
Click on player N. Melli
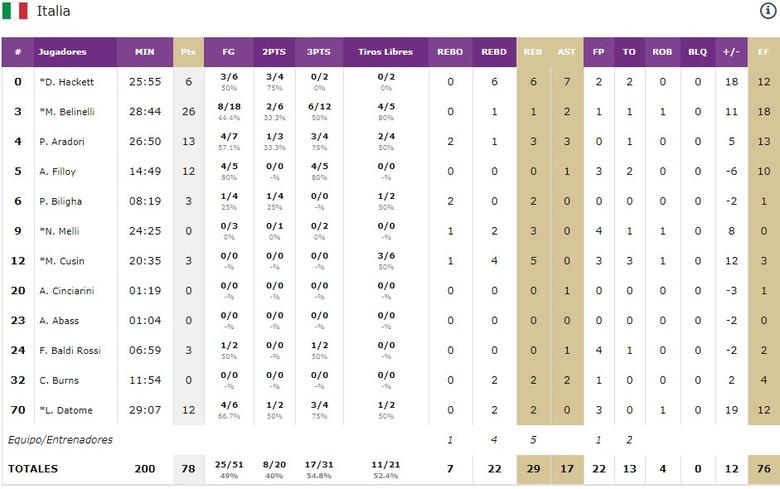[x=58, y=231]
